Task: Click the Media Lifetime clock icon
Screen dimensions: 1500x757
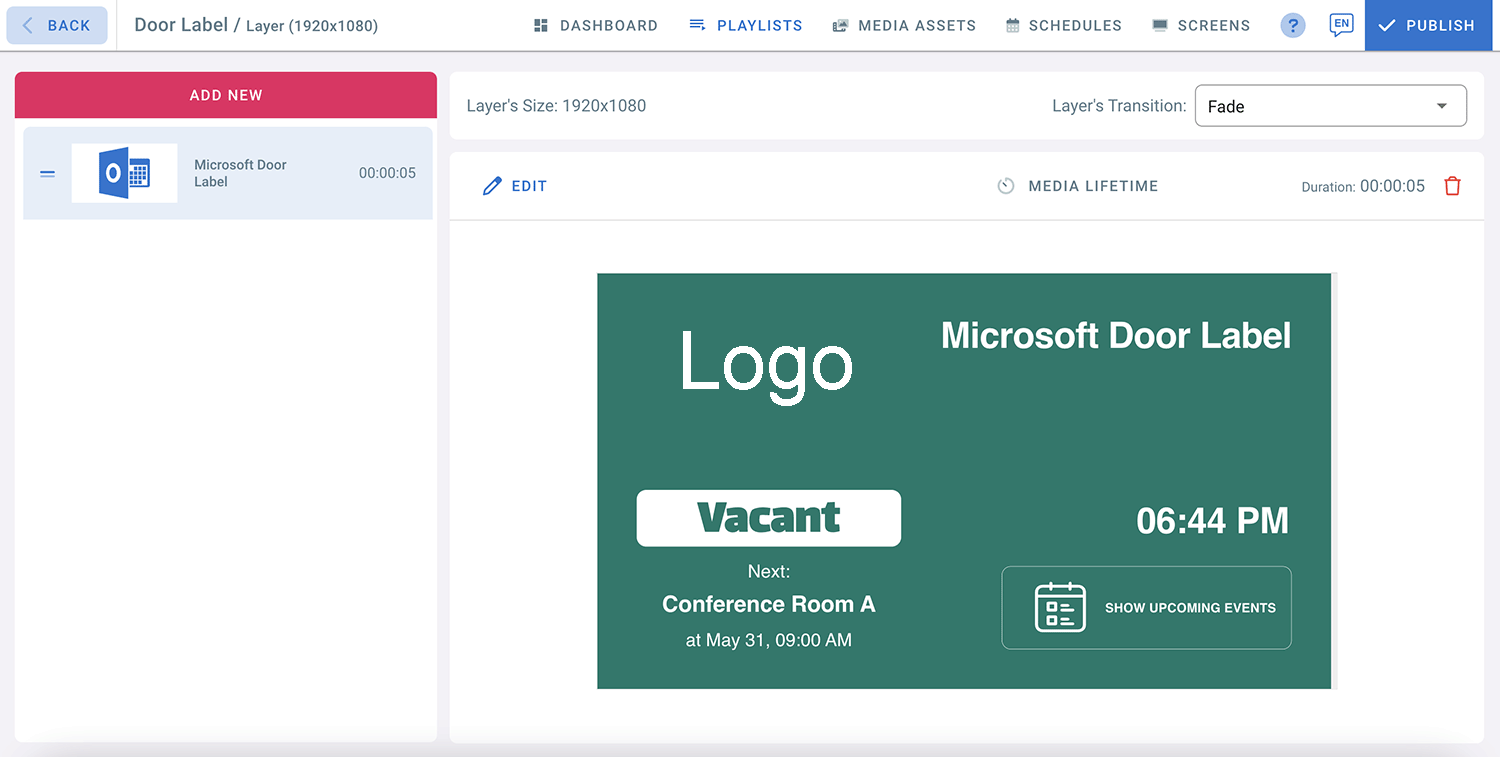Action: point(1006,186)
